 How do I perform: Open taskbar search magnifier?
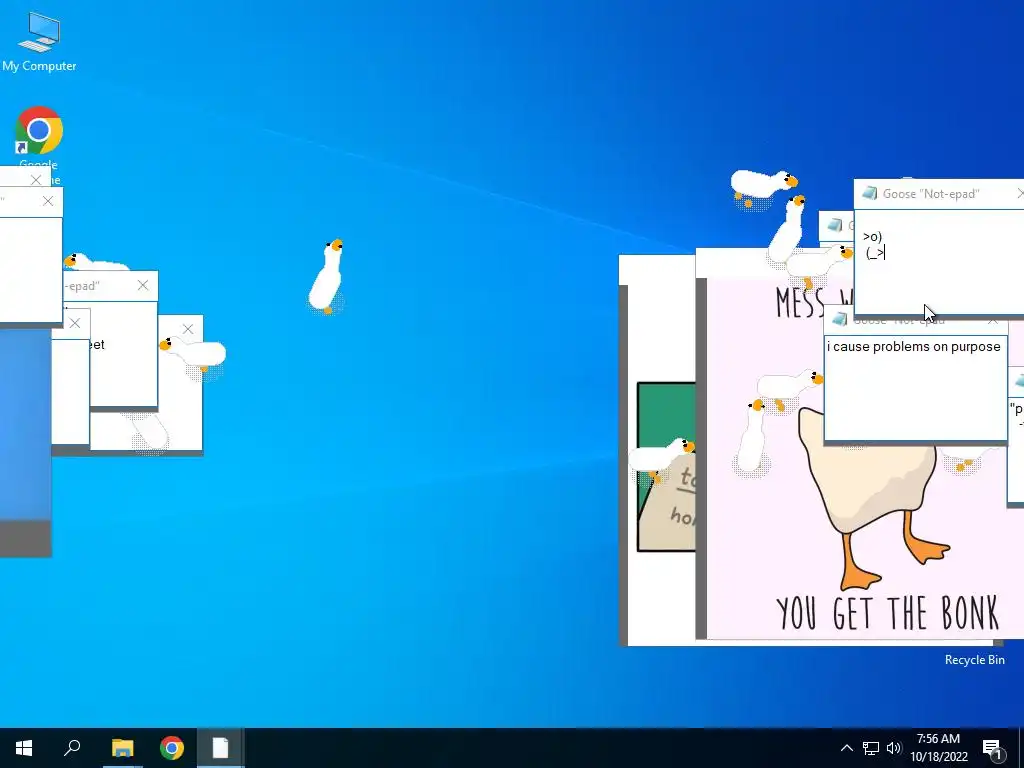coord(72,748)
